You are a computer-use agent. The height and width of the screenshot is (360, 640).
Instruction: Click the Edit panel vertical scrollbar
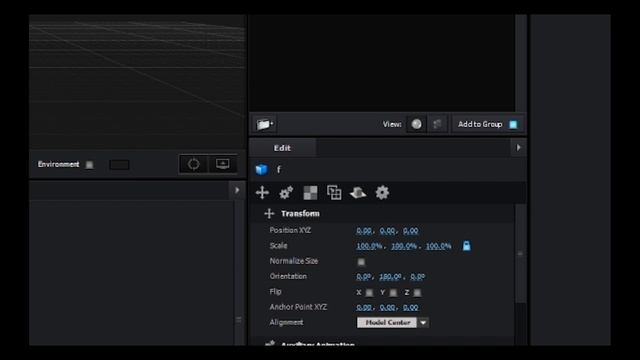520,253
